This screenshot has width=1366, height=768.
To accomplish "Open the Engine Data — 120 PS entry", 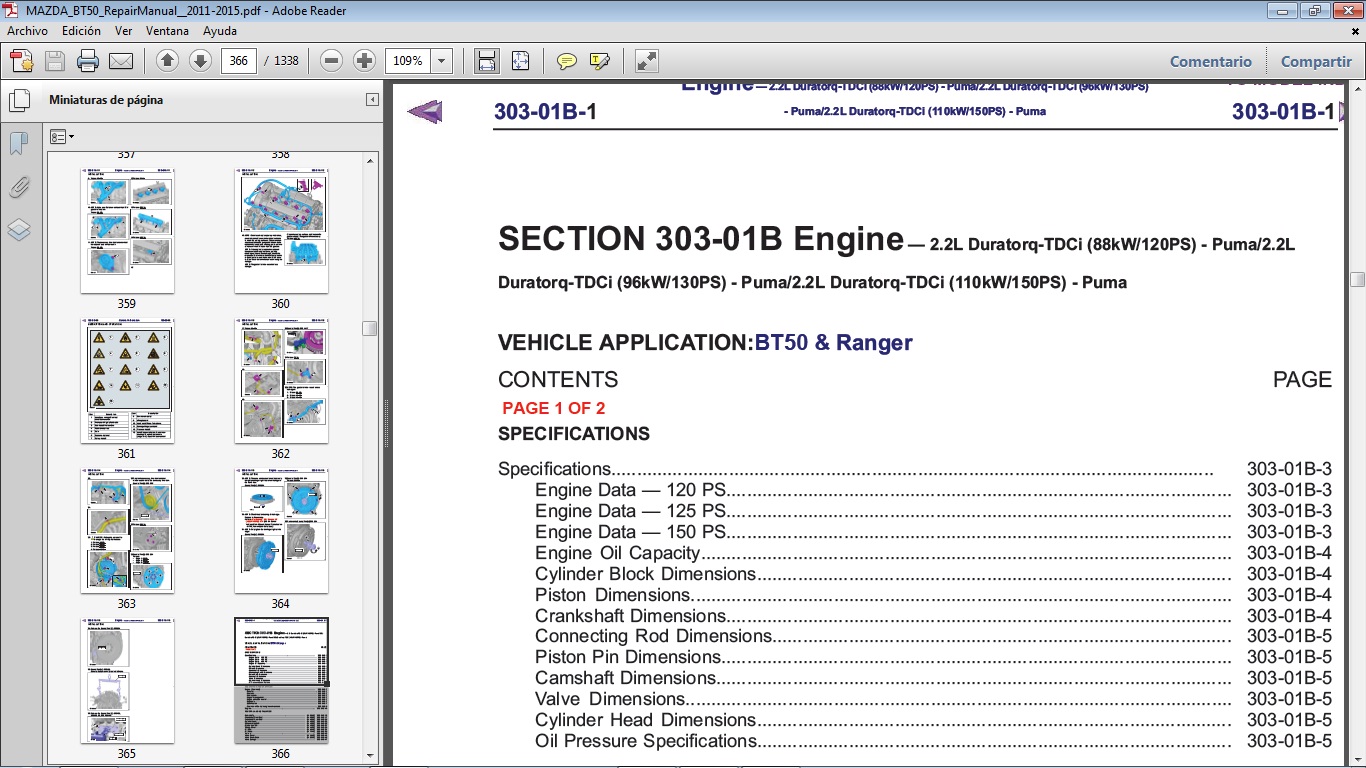I will pyautogui.click(x=933, y=490).
